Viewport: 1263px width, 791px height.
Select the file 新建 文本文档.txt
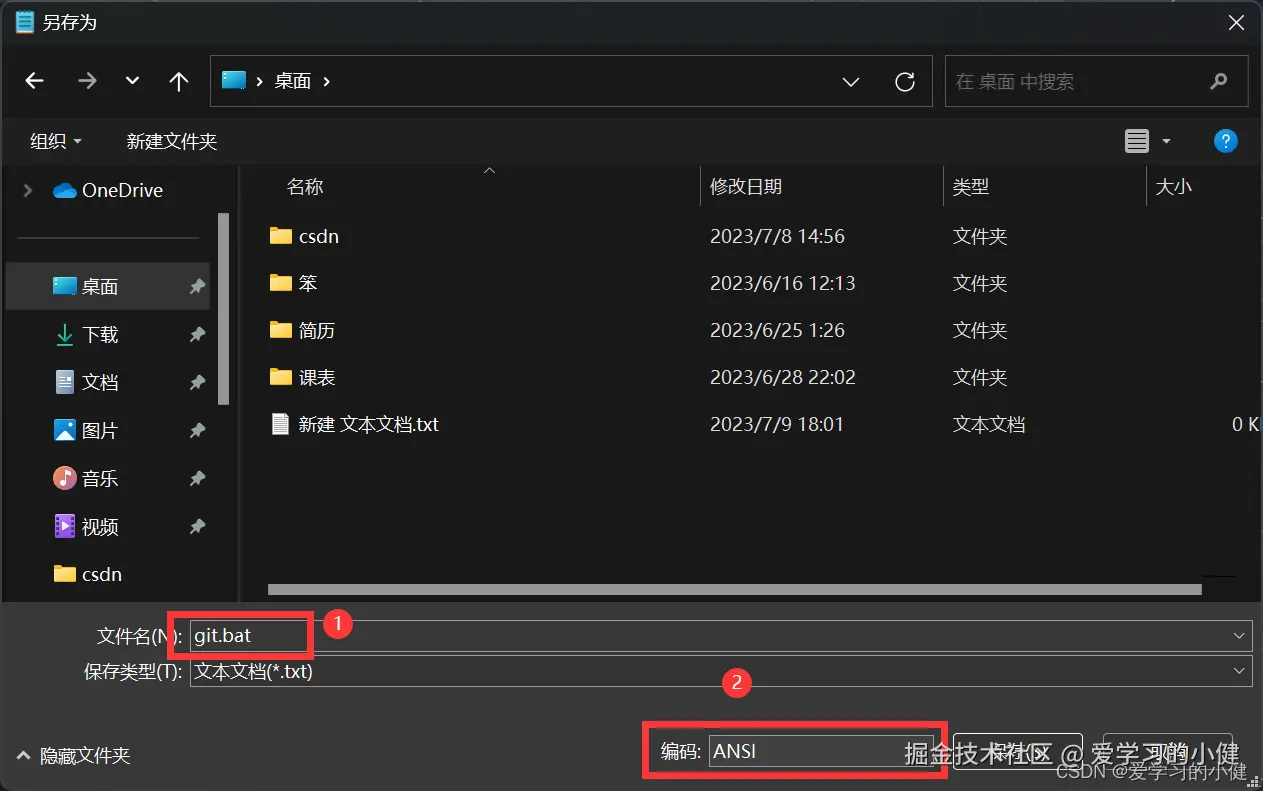[x=355, y=424]
